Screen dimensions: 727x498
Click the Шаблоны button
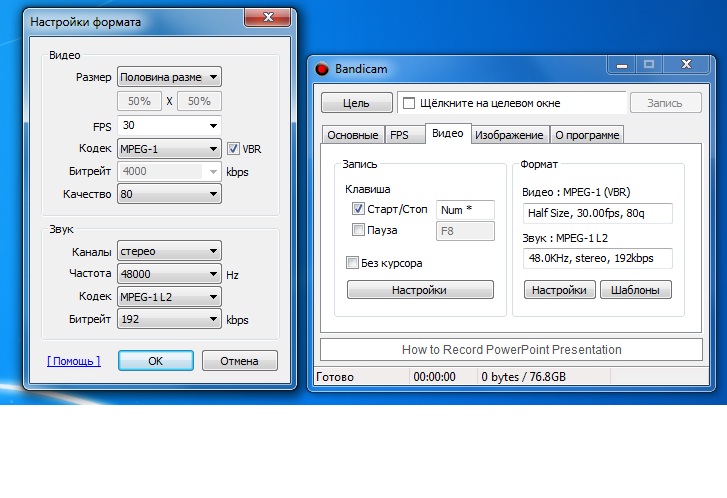tap(636, 290)
